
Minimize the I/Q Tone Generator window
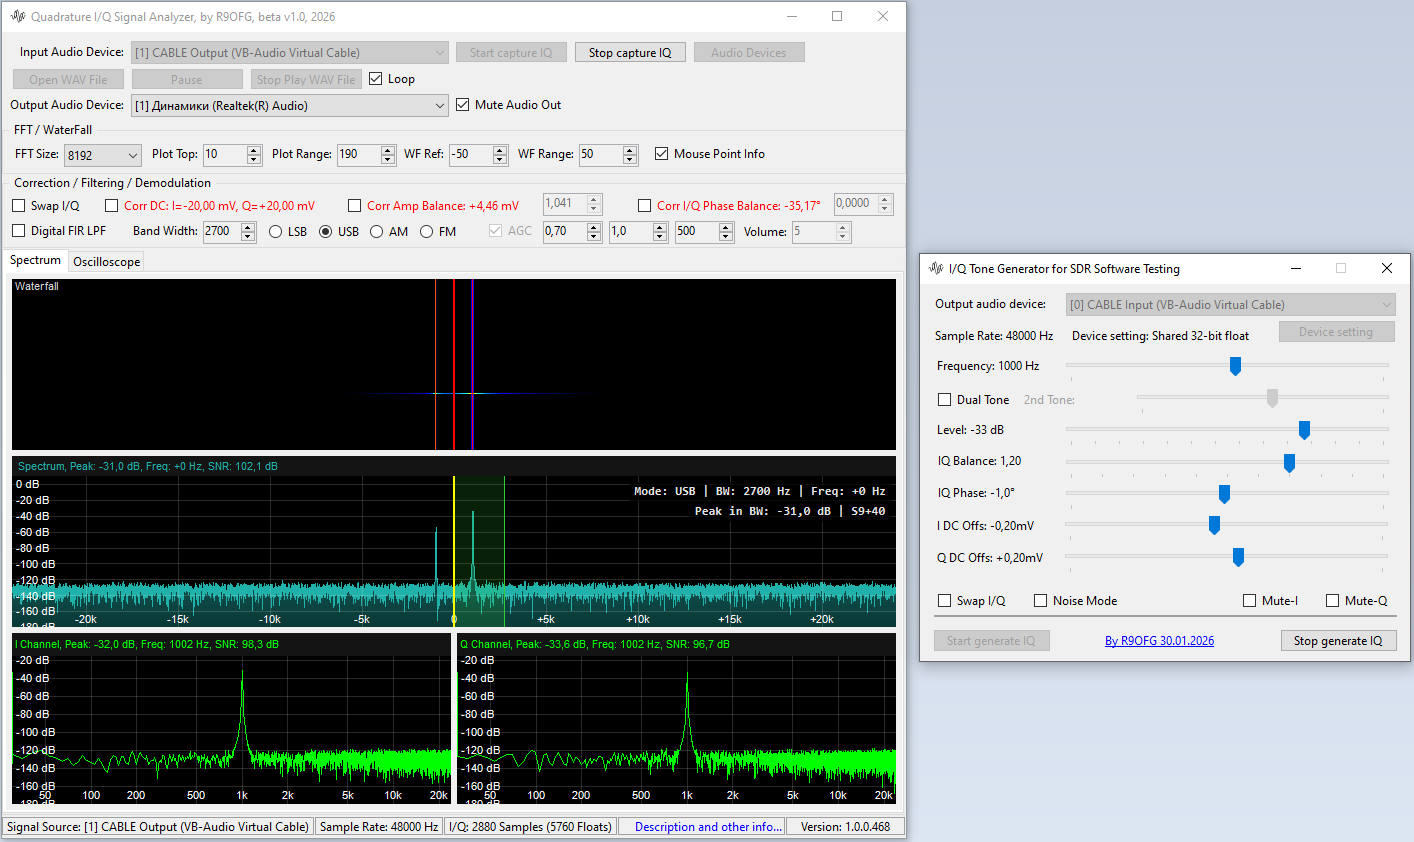pos(1296,268)
